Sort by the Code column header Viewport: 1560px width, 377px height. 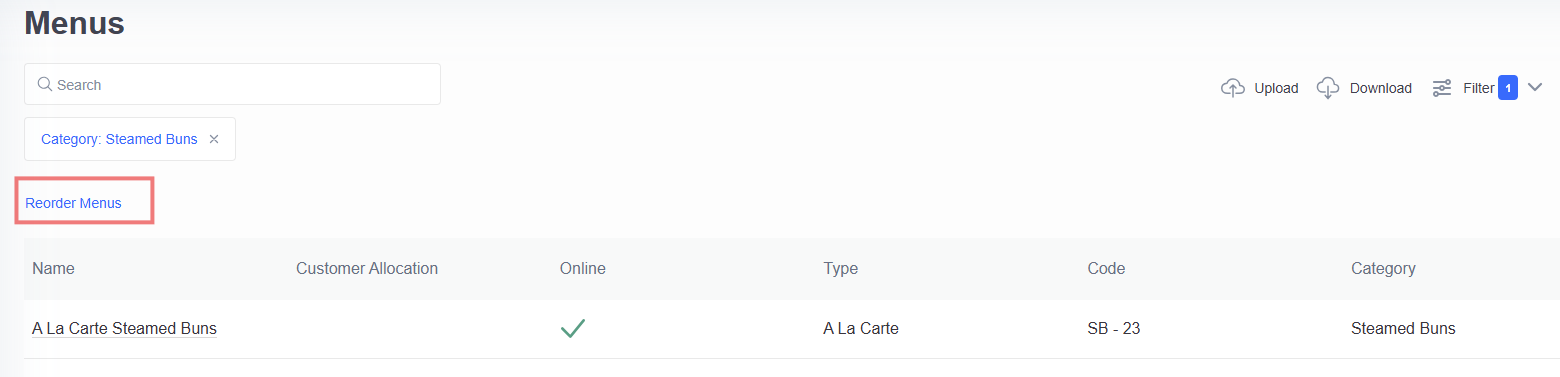[1106, 268]
